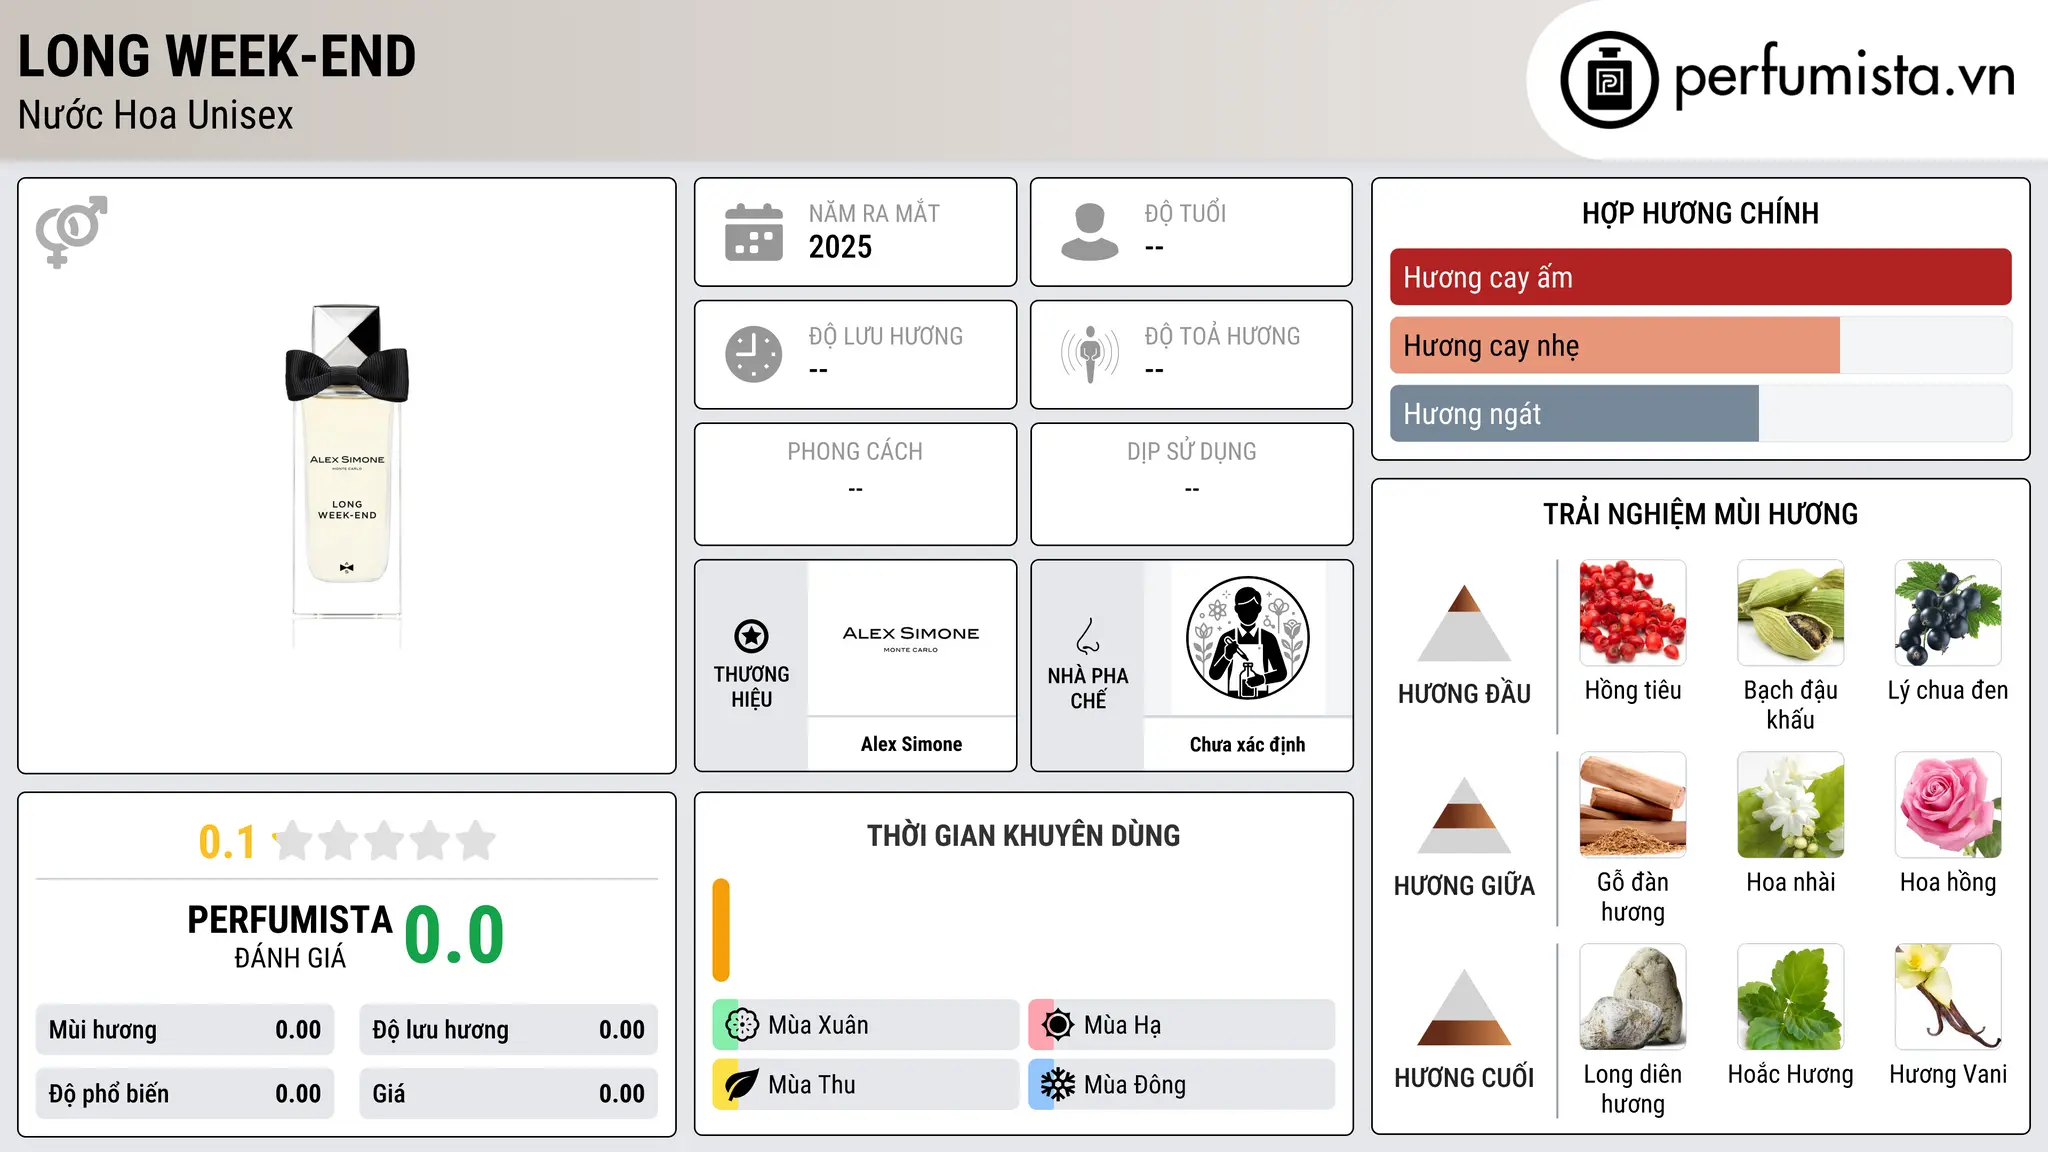Click the Mùi hương 0.00 rating row

(x=185, y=1030)
